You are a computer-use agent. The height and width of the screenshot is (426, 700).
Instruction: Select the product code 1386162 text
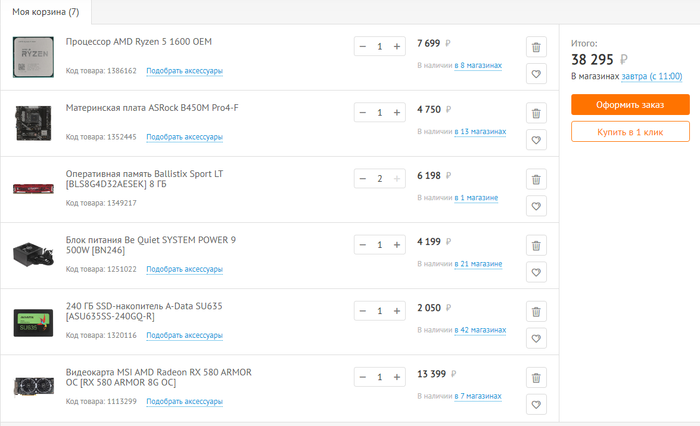101,71
